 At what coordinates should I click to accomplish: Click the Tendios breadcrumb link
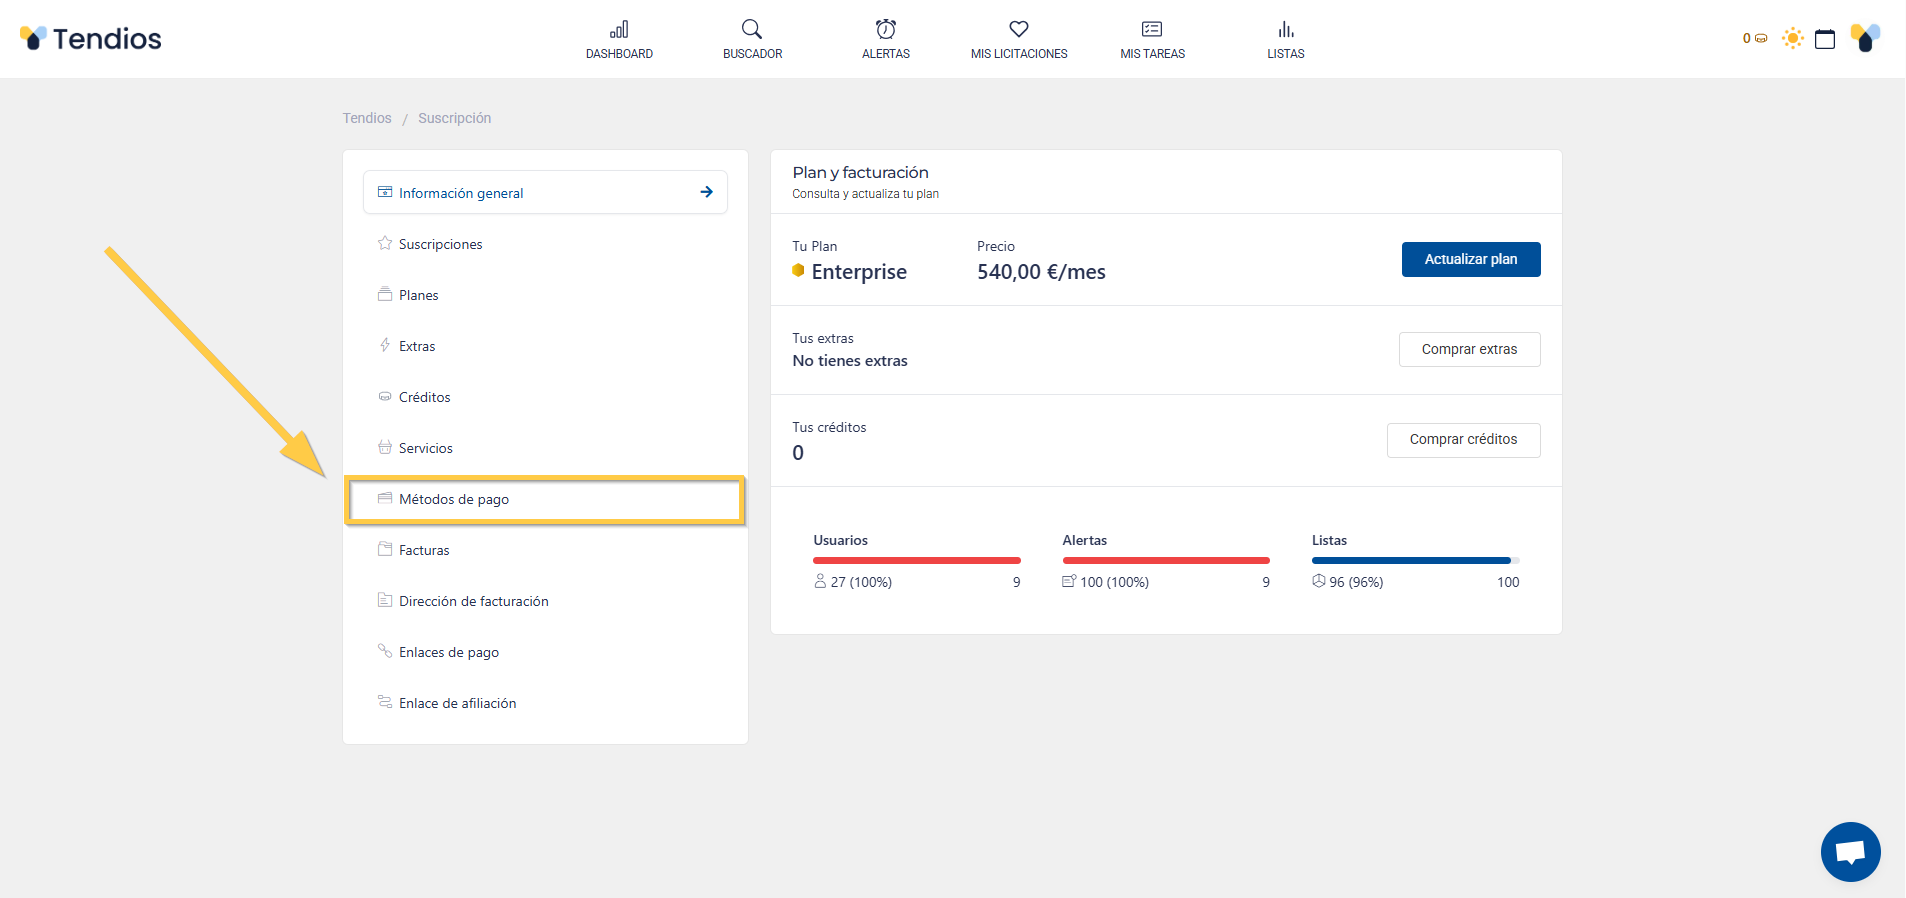(x=367, y=118)
